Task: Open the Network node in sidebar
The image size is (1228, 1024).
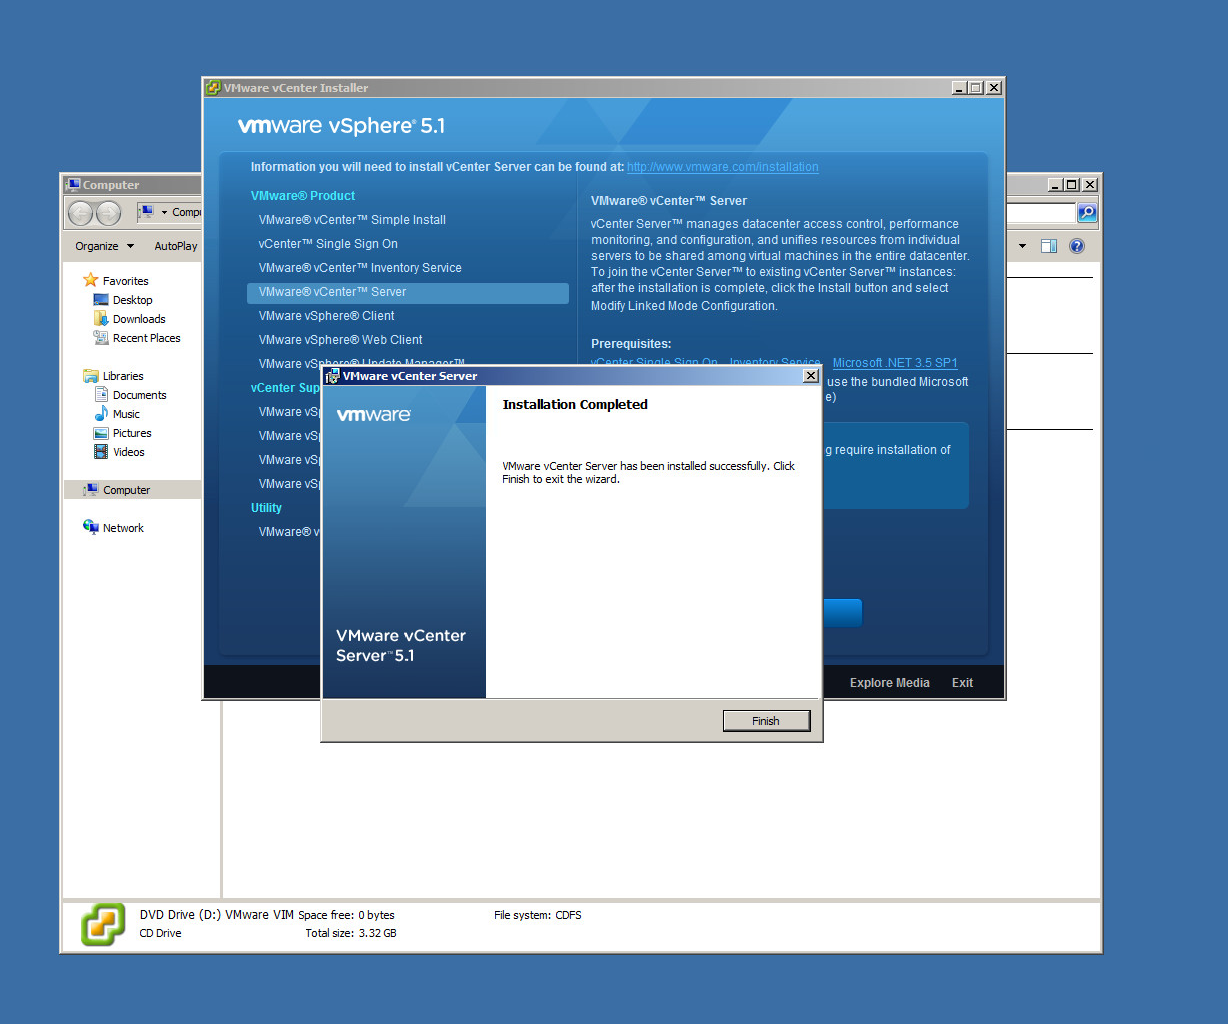Action: 123,528
